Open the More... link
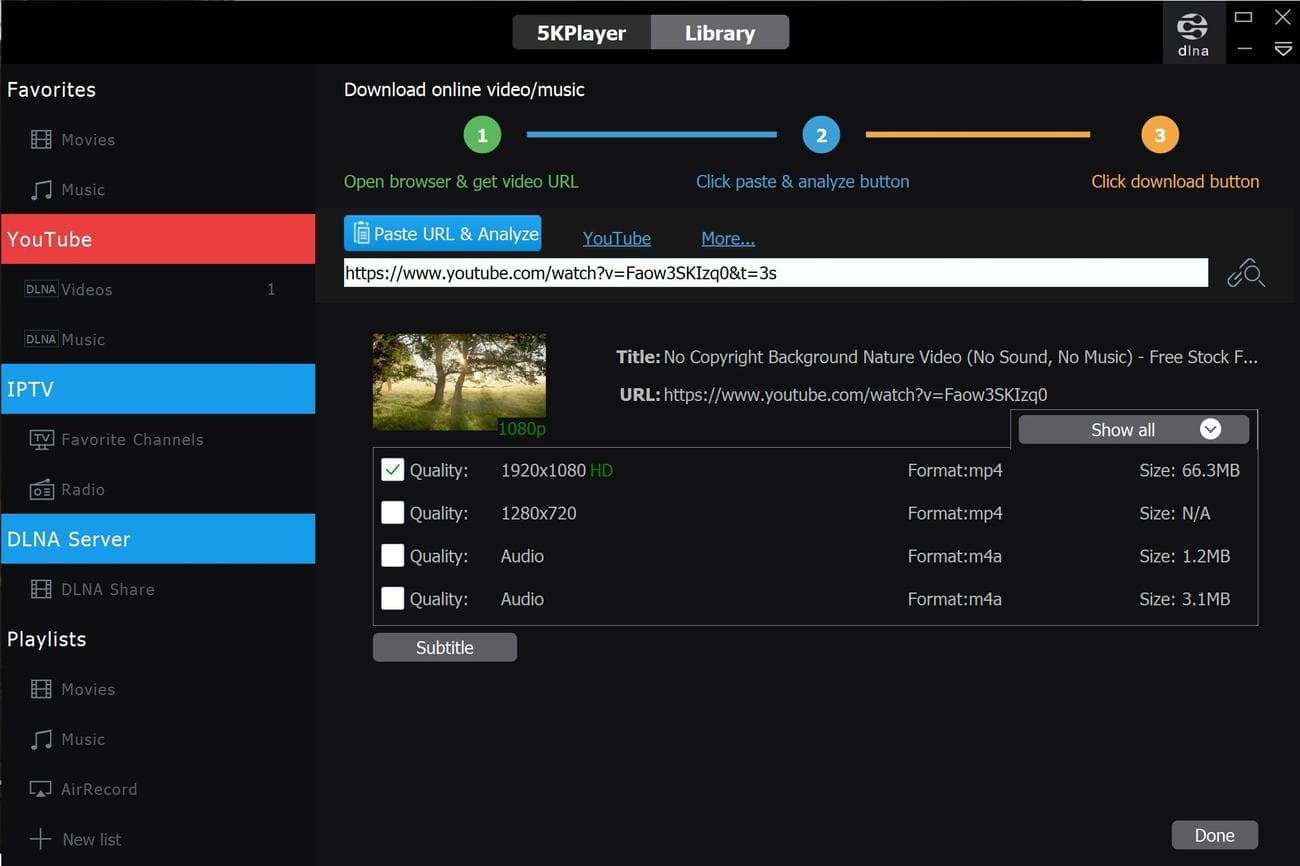Screen dimensions: 1300x866 pos(727,239)
